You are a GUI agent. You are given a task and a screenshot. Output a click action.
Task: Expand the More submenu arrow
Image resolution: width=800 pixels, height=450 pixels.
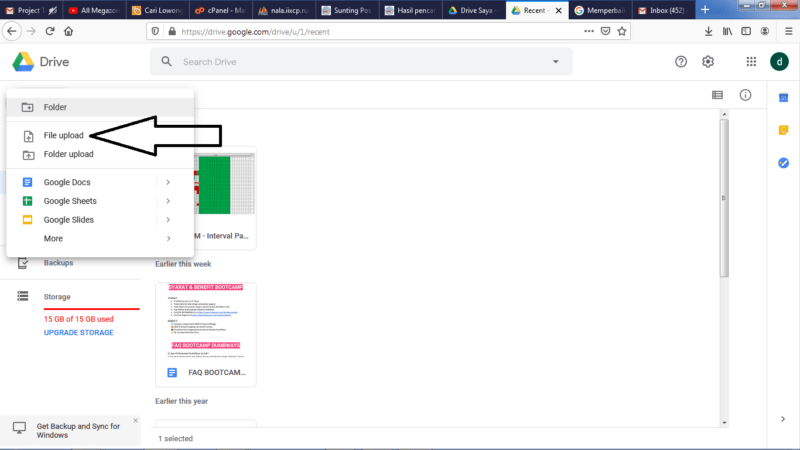pos(168,239)
